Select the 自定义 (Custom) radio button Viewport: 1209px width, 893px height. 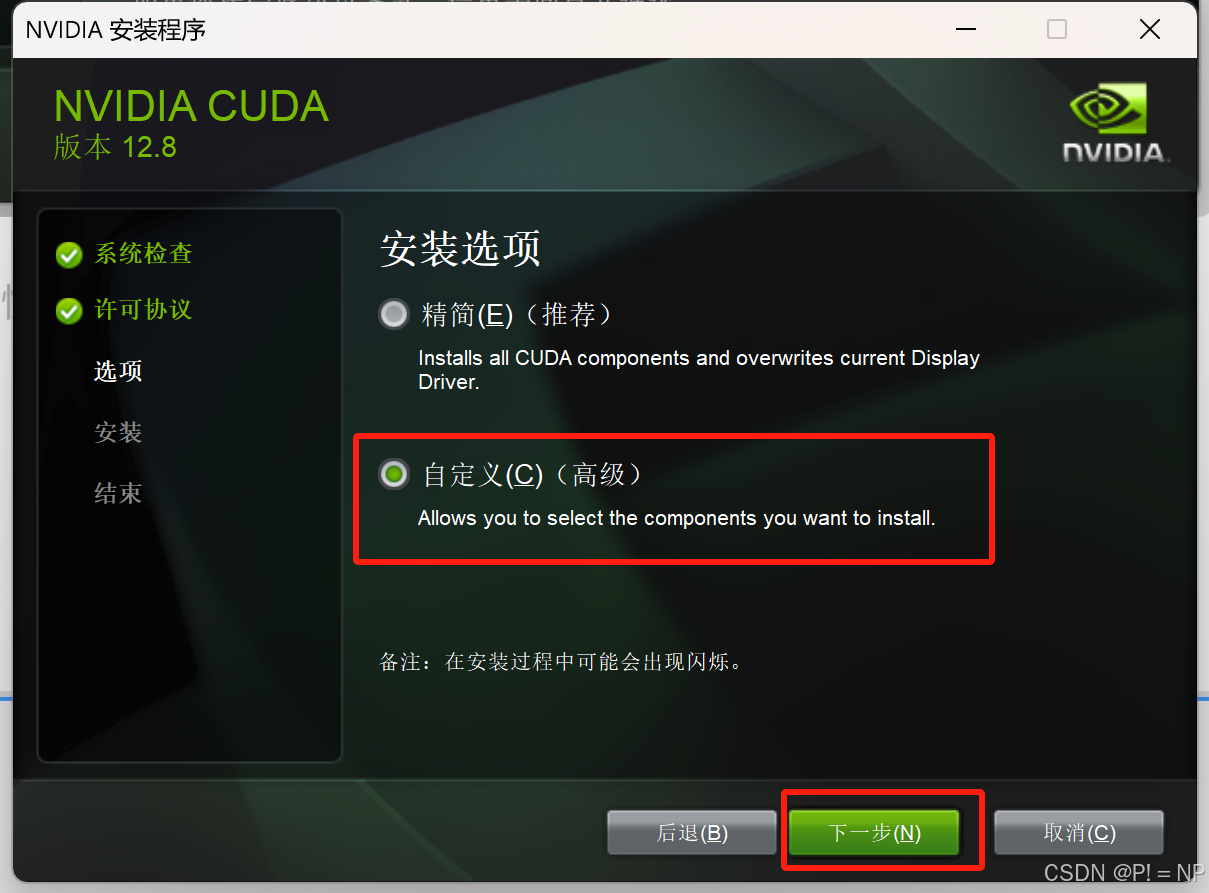point(394,474)
